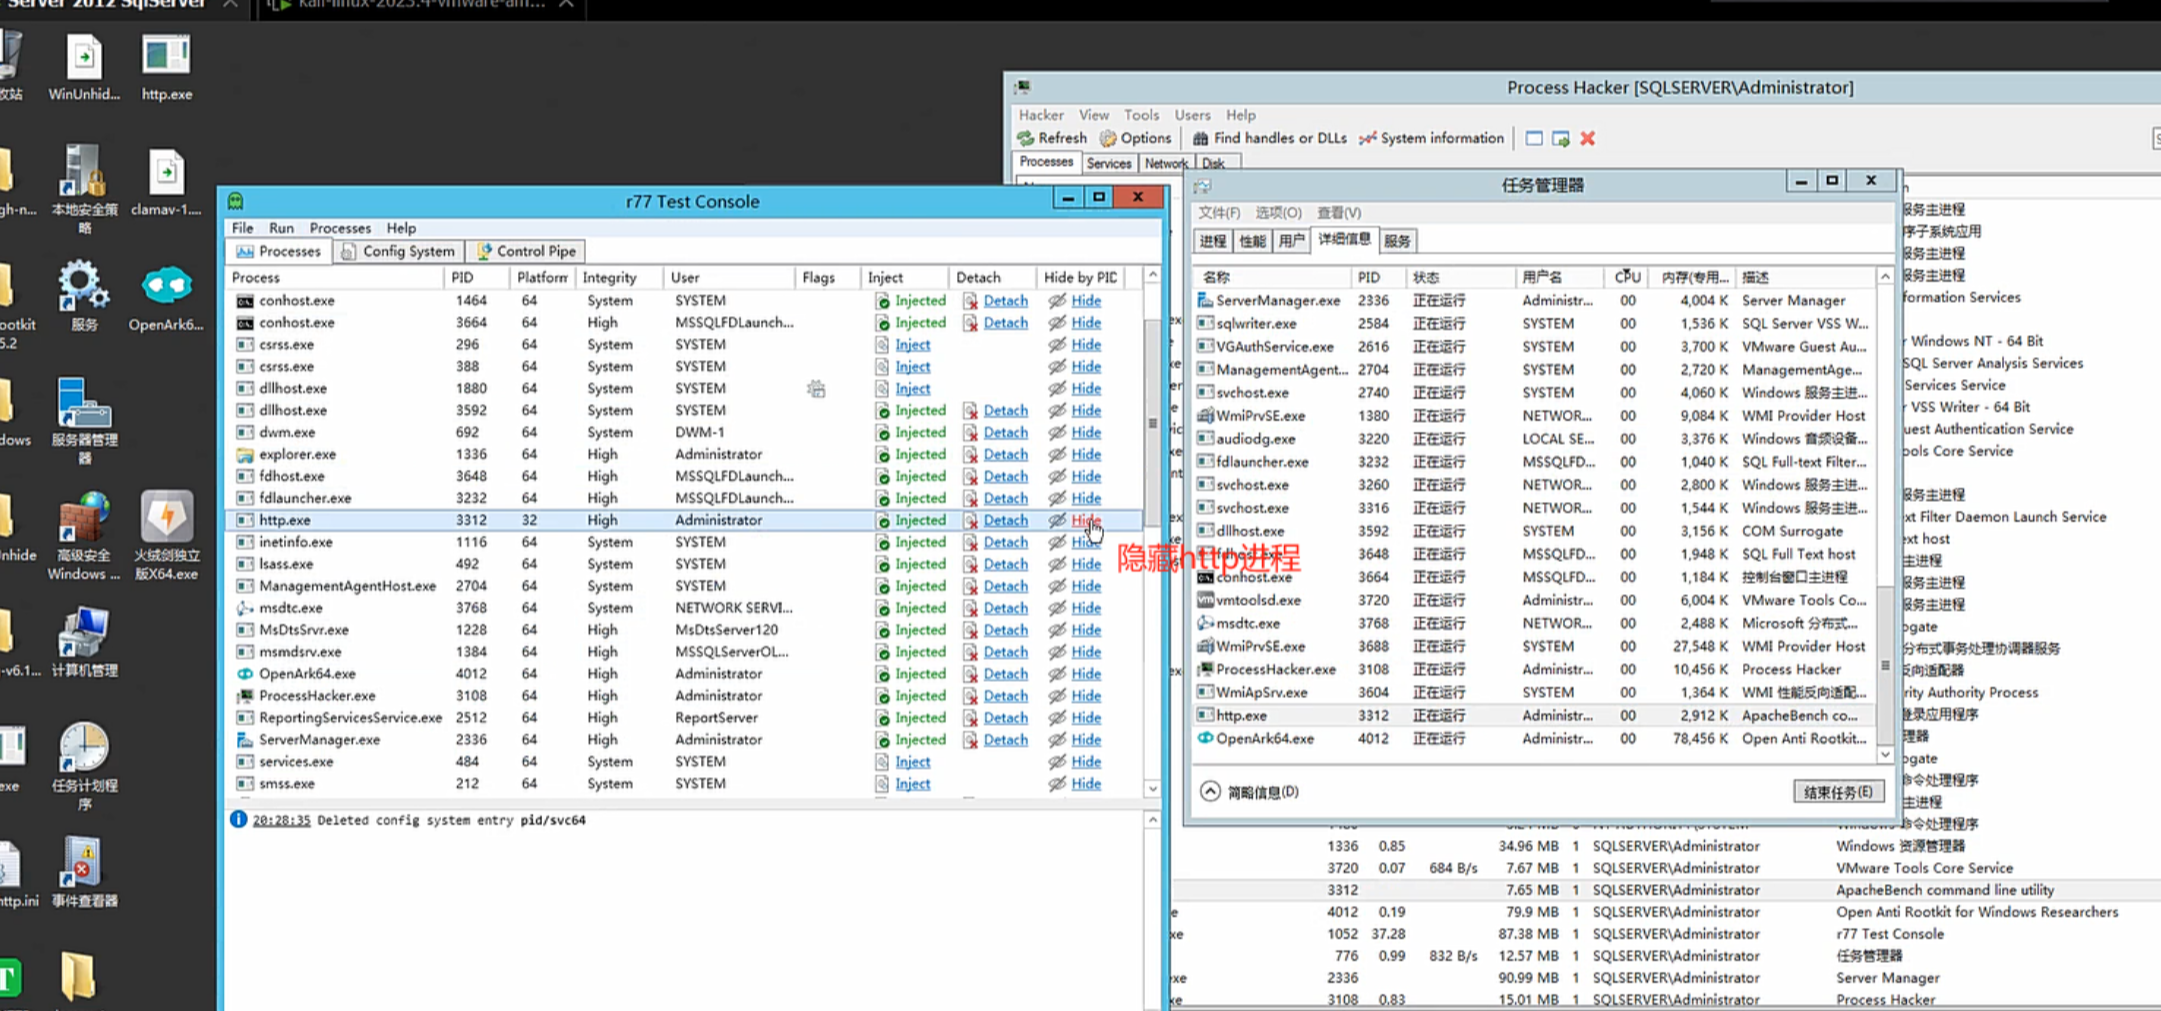
Task: Open the 服务器管理器 desktop icon
Action: [x=84, y=420]
